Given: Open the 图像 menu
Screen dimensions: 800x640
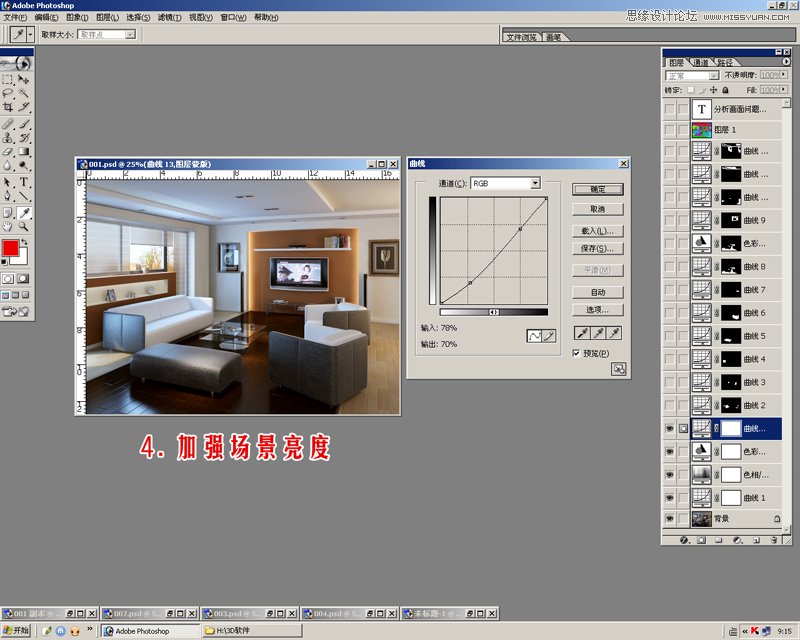Looking at the screenshot, I should click(77, 17).
